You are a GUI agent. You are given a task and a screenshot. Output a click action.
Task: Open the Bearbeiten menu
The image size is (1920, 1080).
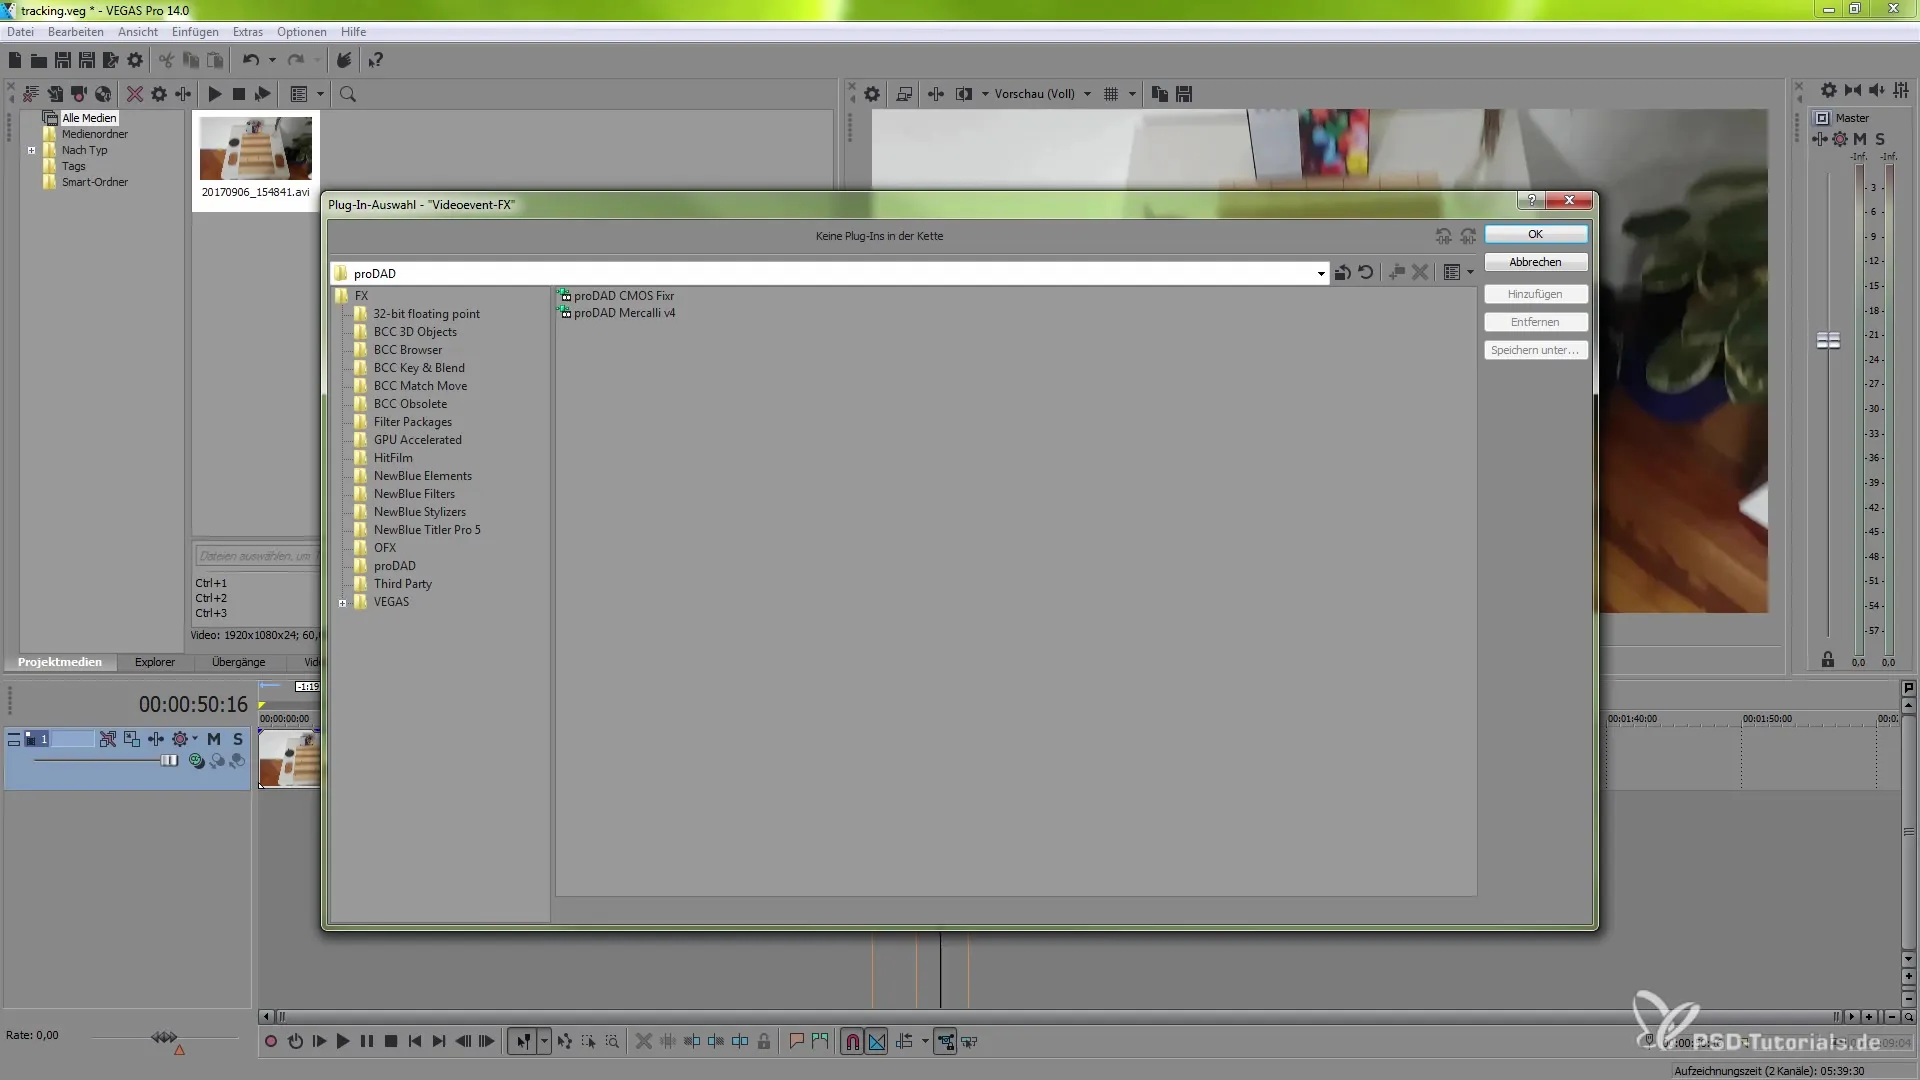pyautogui.click(x=76, y=32)
